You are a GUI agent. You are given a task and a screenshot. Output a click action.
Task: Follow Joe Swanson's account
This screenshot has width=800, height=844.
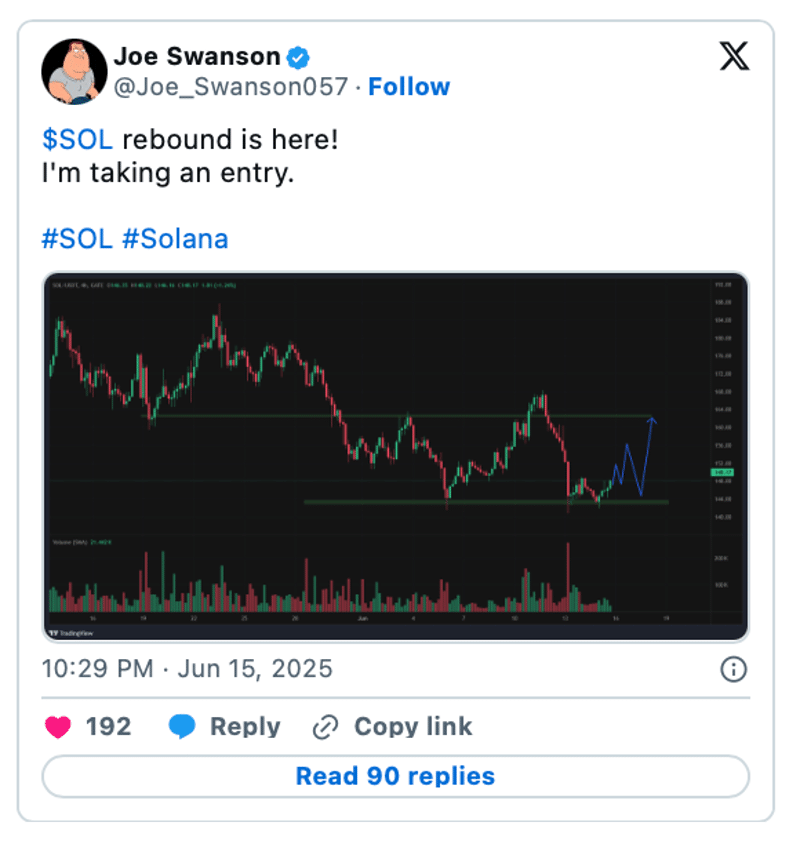click(409, 87)
